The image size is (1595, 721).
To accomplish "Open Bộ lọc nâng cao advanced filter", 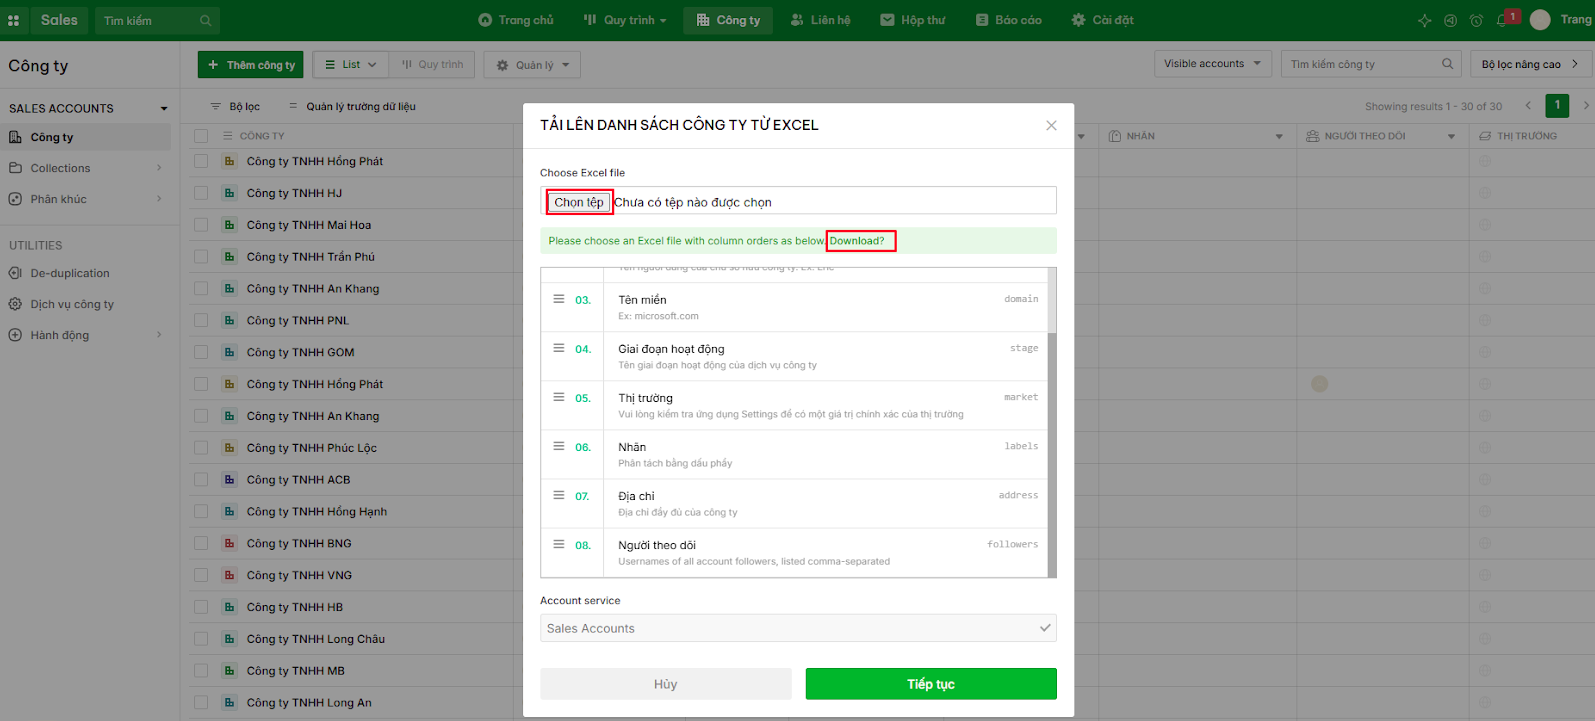I will click(x=1530, y=64).
